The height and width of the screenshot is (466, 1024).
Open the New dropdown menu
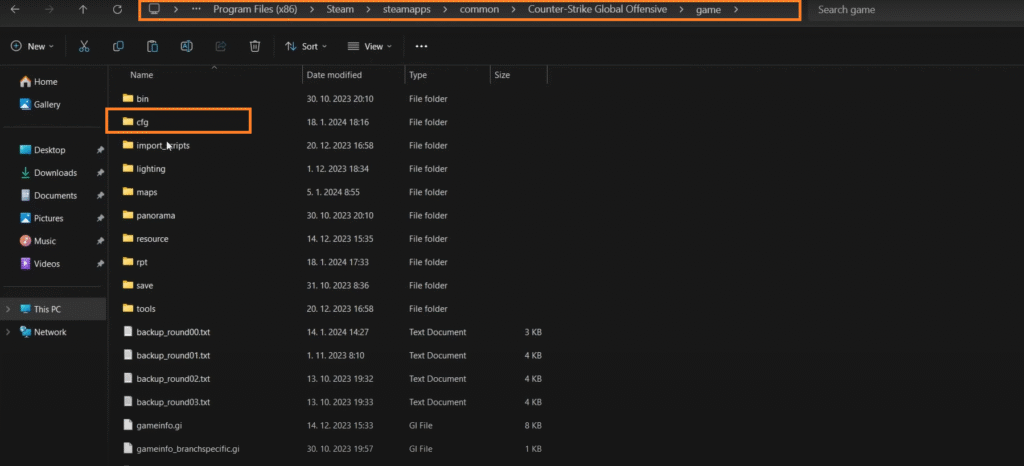33,46
